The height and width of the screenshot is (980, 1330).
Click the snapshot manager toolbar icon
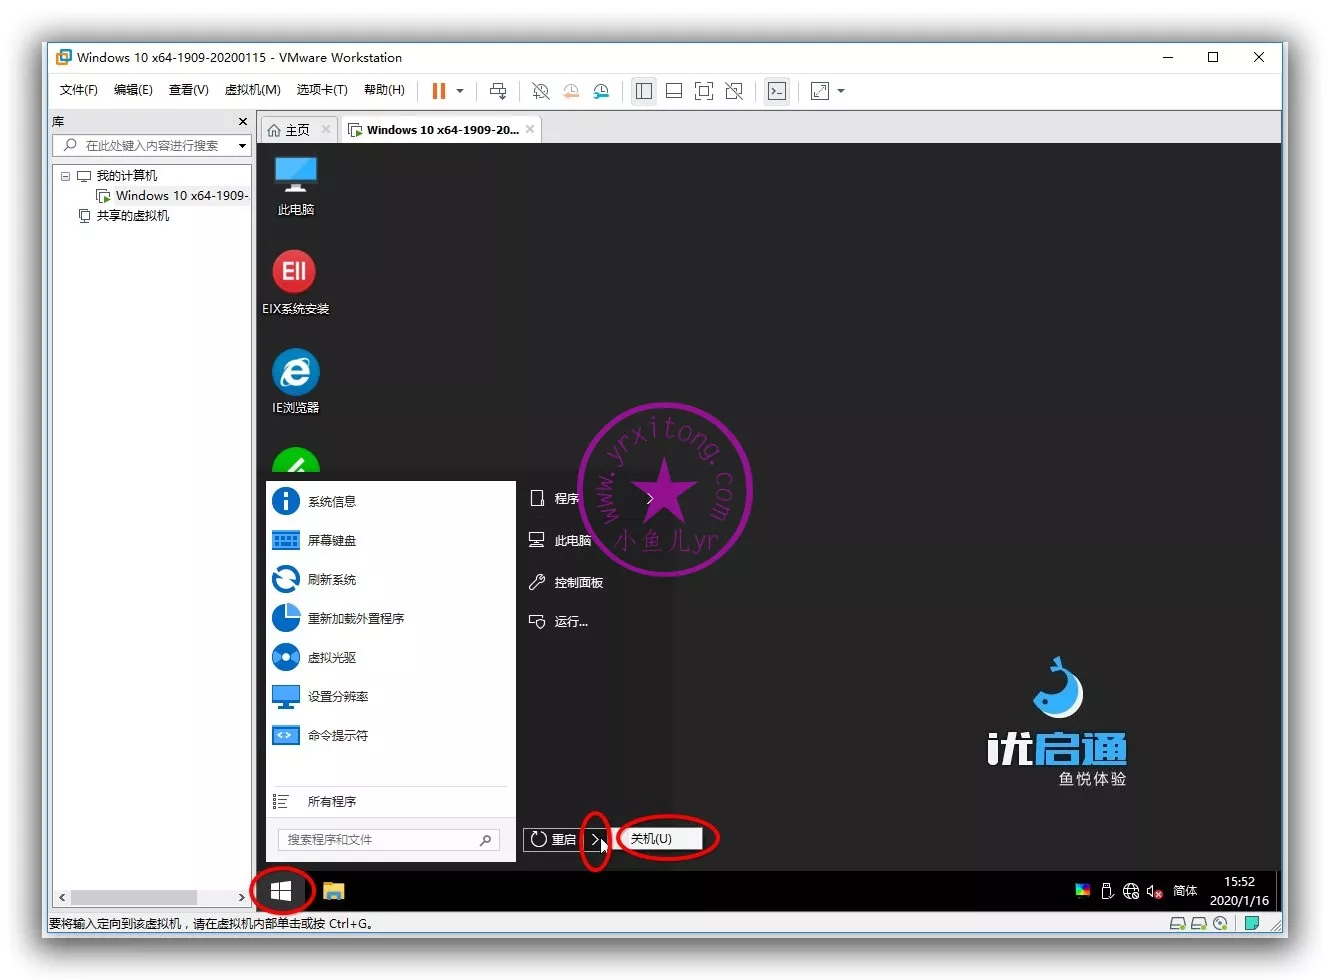(601, 91)
